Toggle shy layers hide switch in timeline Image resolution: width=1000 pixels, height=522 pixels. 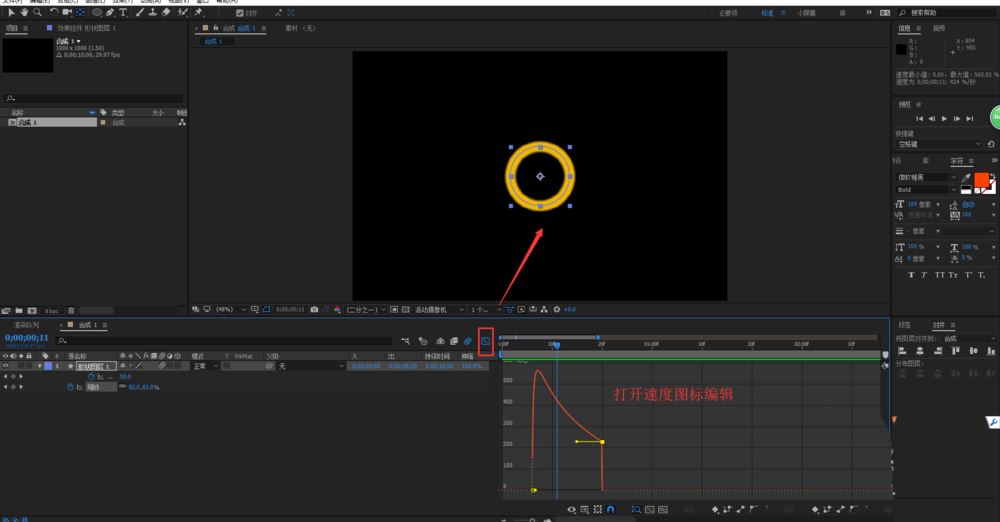(x=439, y=341)
